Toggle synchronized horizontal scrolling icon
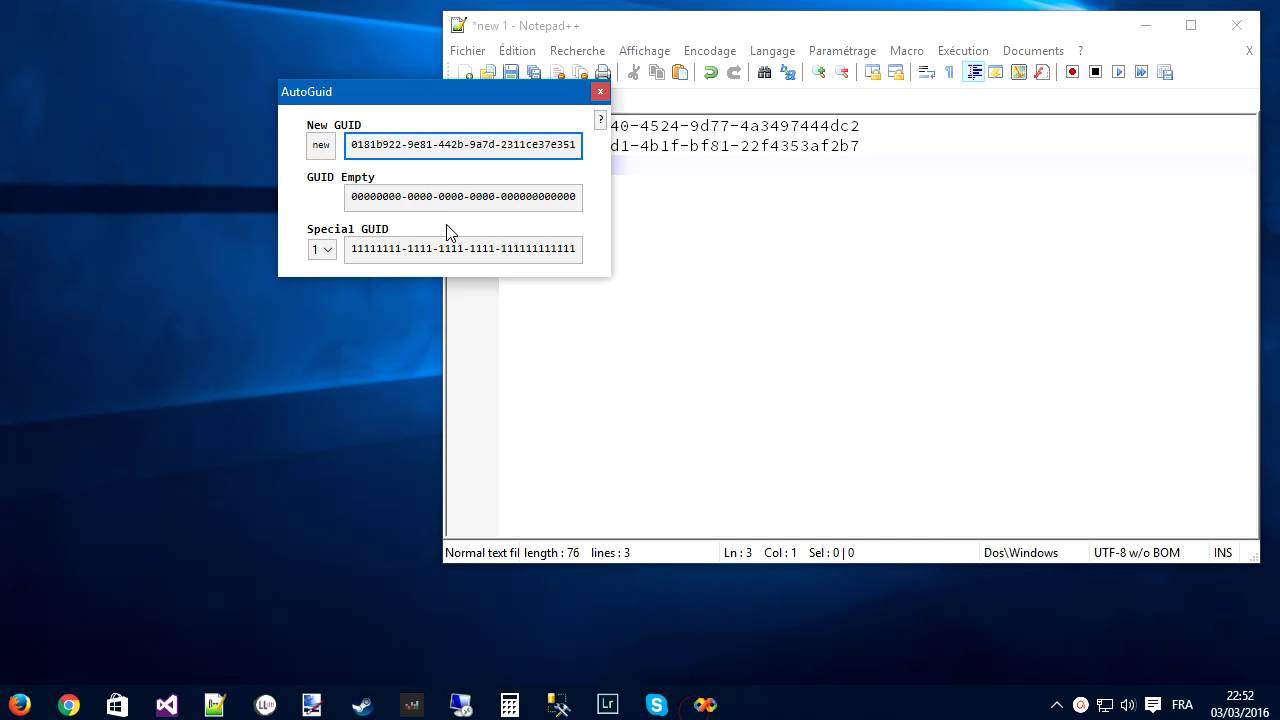1280x720 pixels. click(x=895, y=72)
